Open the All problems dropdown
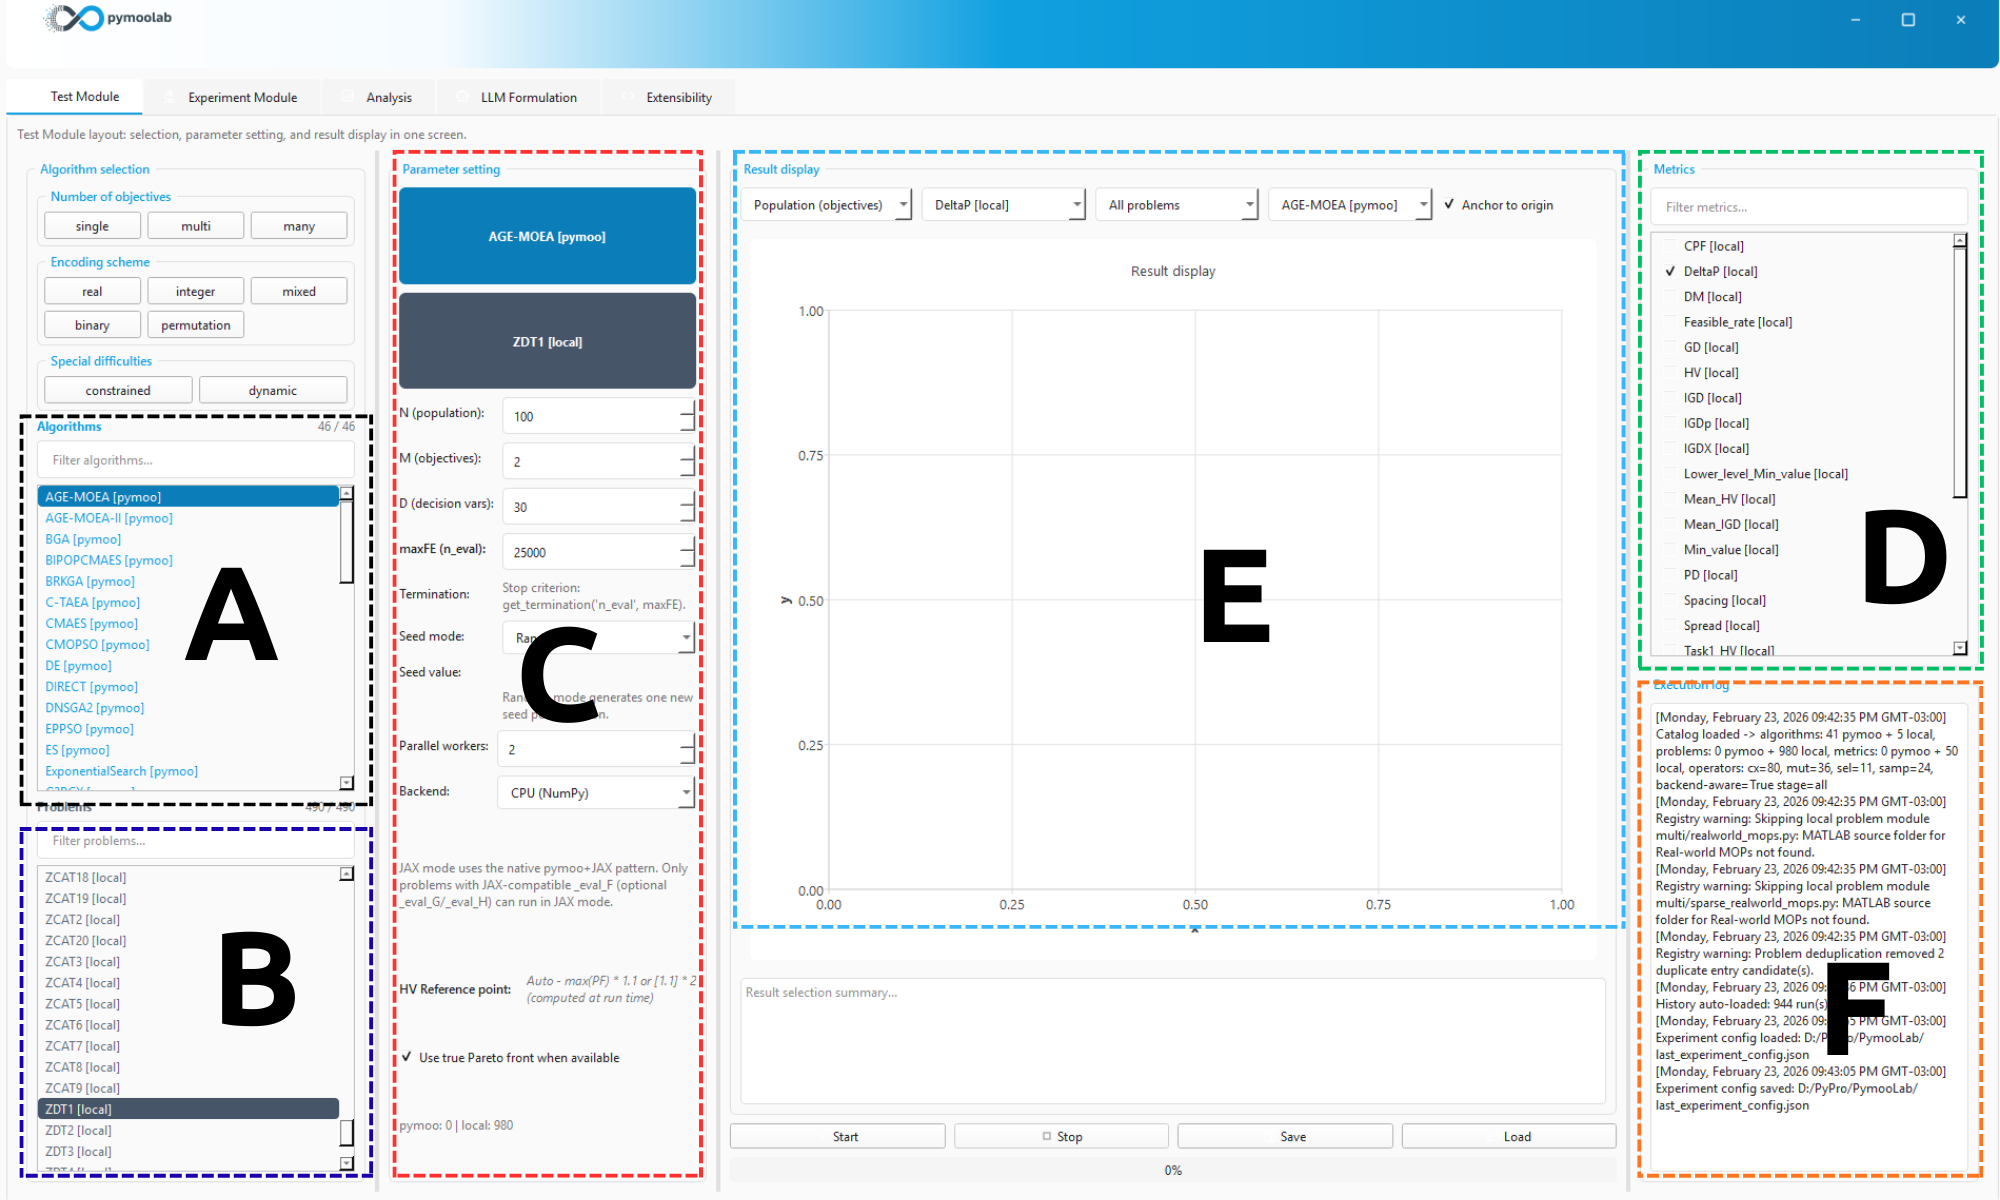Image resolution: width=2000 pixels, height=1200 pixels. pyautogui.click(x=1179, y=205)
